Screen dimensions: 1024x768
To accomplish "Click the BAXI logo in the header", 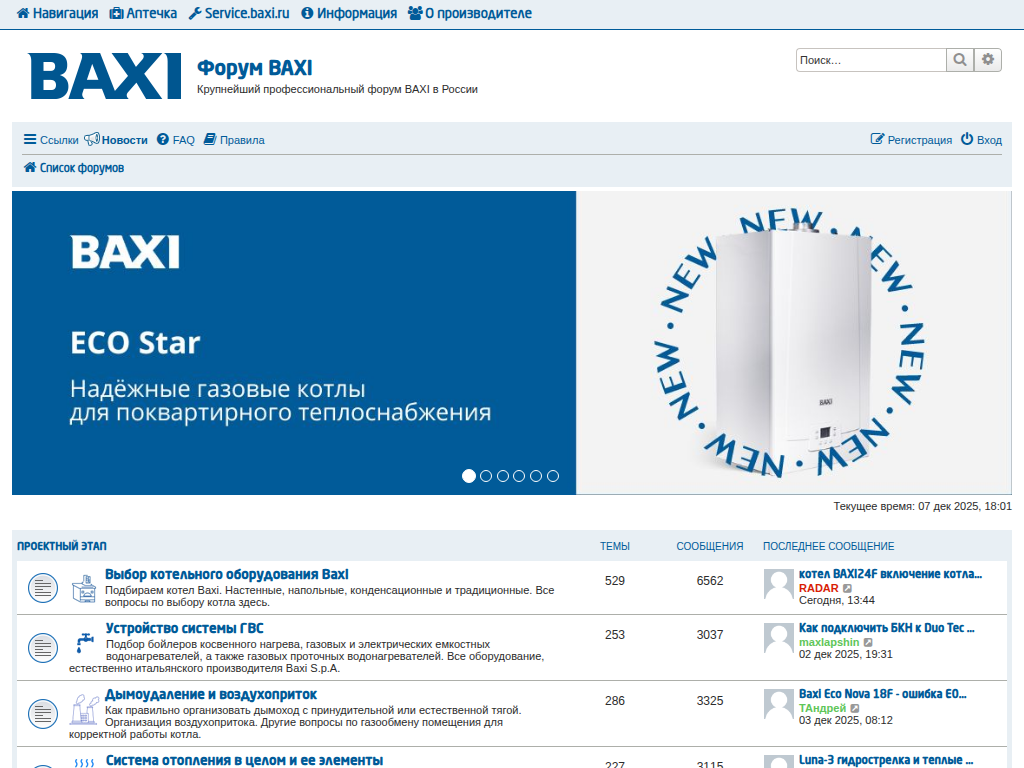I will click(105, 76).
